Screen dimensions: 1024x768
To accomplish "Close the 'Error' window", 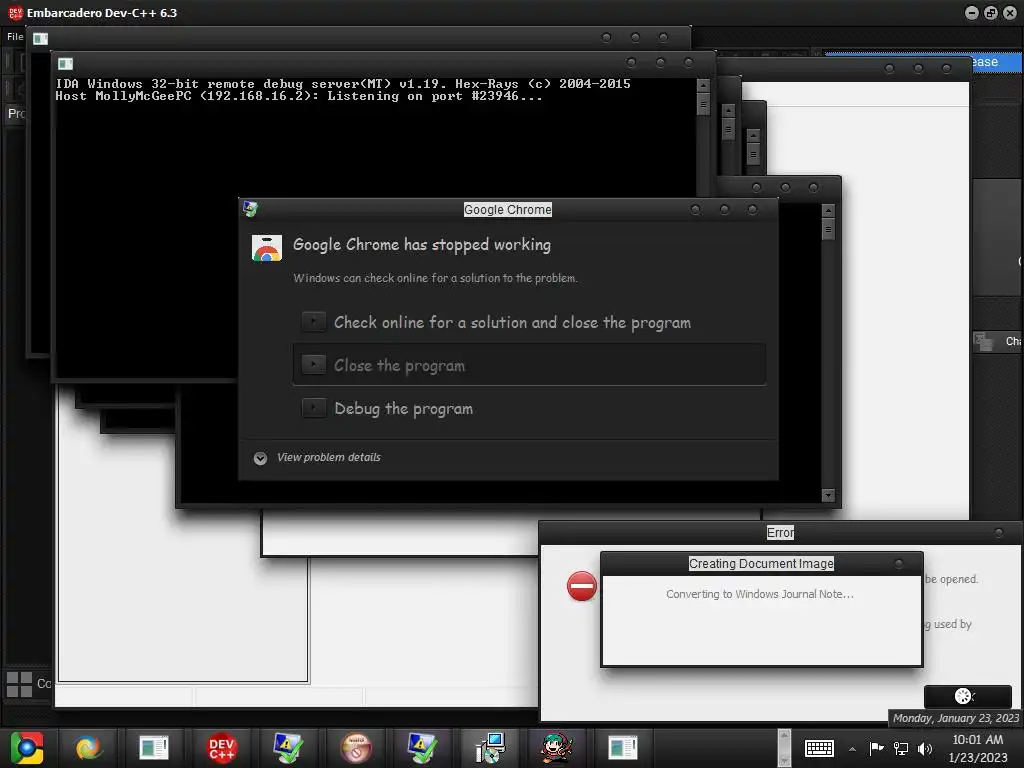I will [998, 533].
